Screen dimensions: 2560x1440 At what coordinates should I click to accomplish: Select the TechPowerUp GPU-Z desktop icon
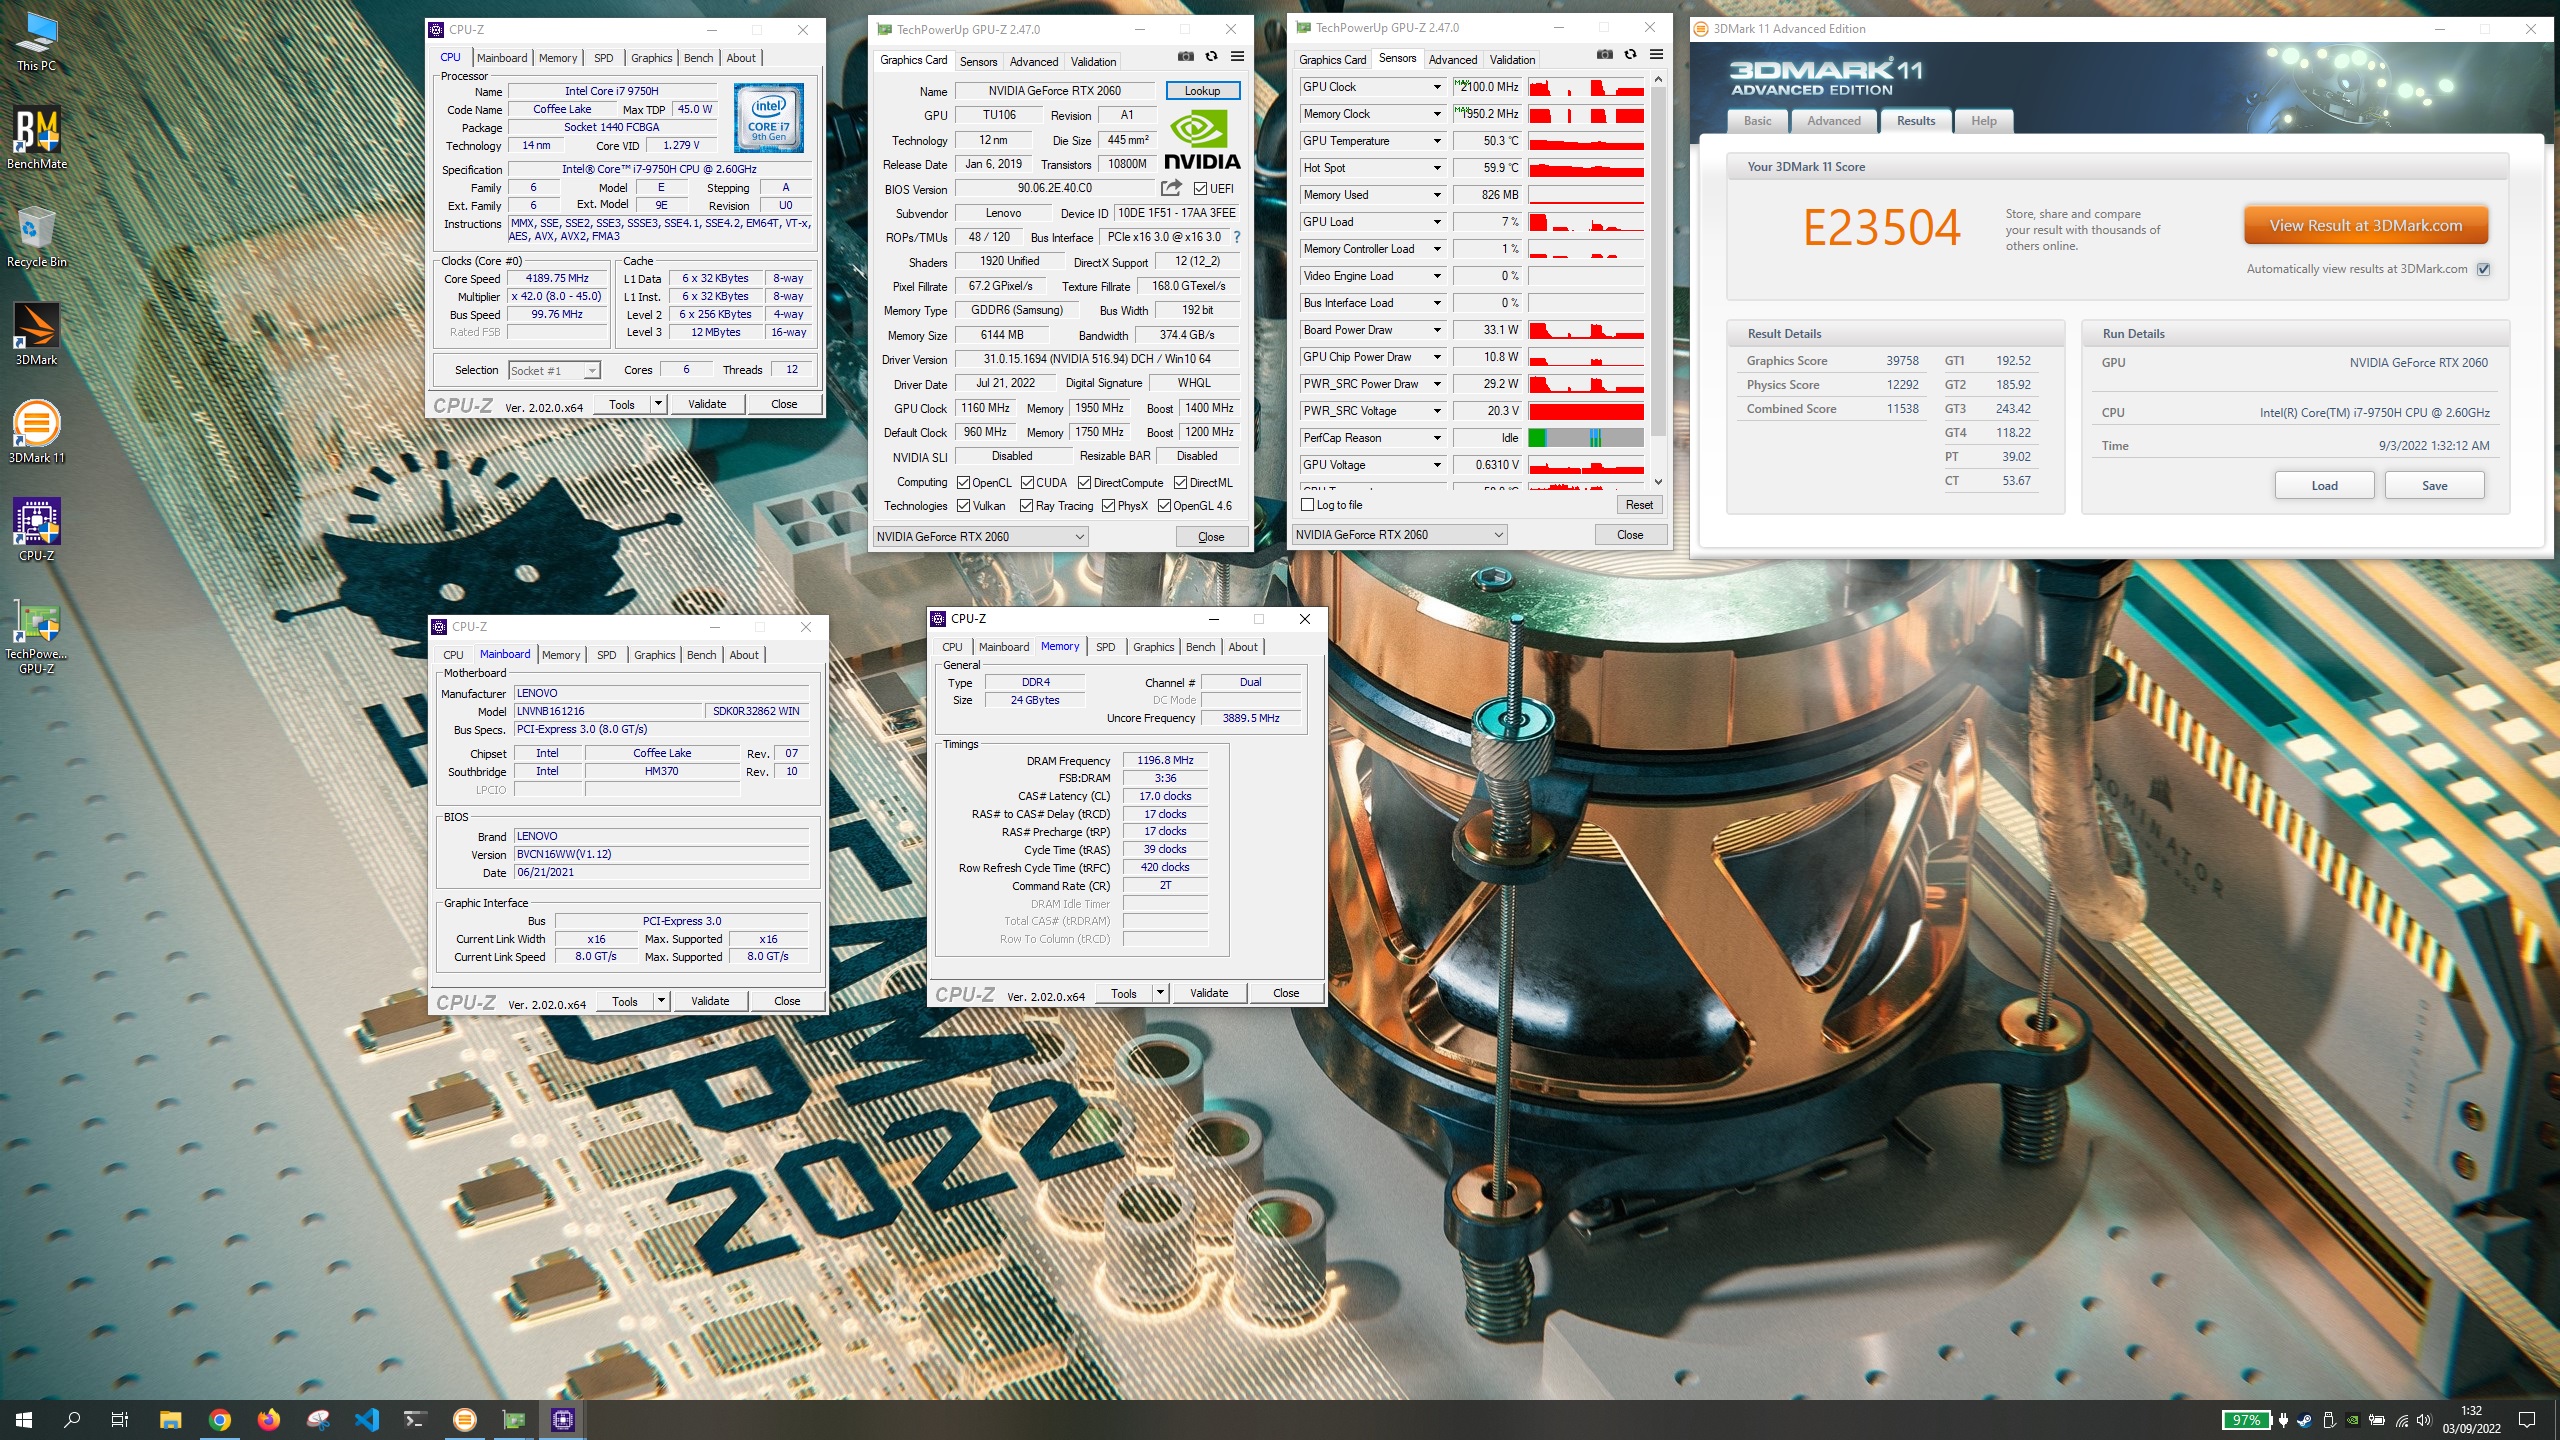pyautogui.click(x=37, y=637)
